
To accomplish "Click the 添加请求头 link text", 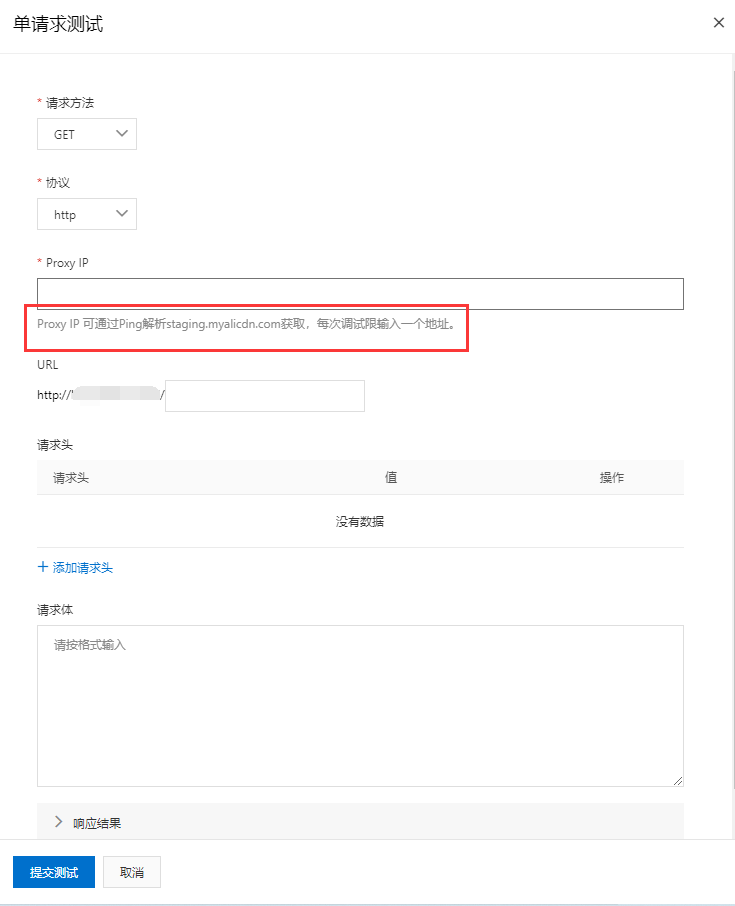I will pos(83,567).
